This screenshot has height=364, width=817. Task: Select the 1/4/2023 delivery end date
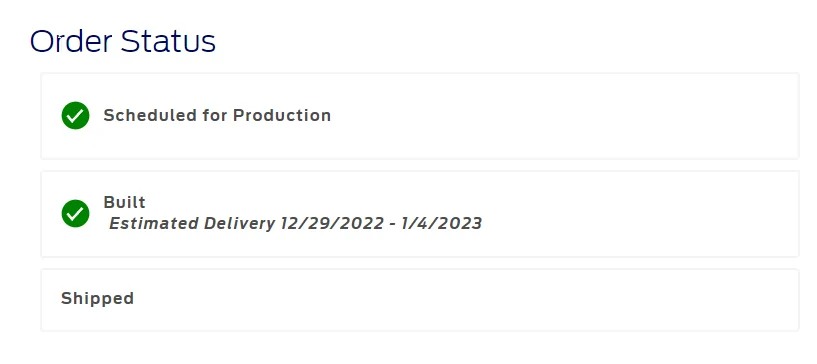click(x=442, y=223)
